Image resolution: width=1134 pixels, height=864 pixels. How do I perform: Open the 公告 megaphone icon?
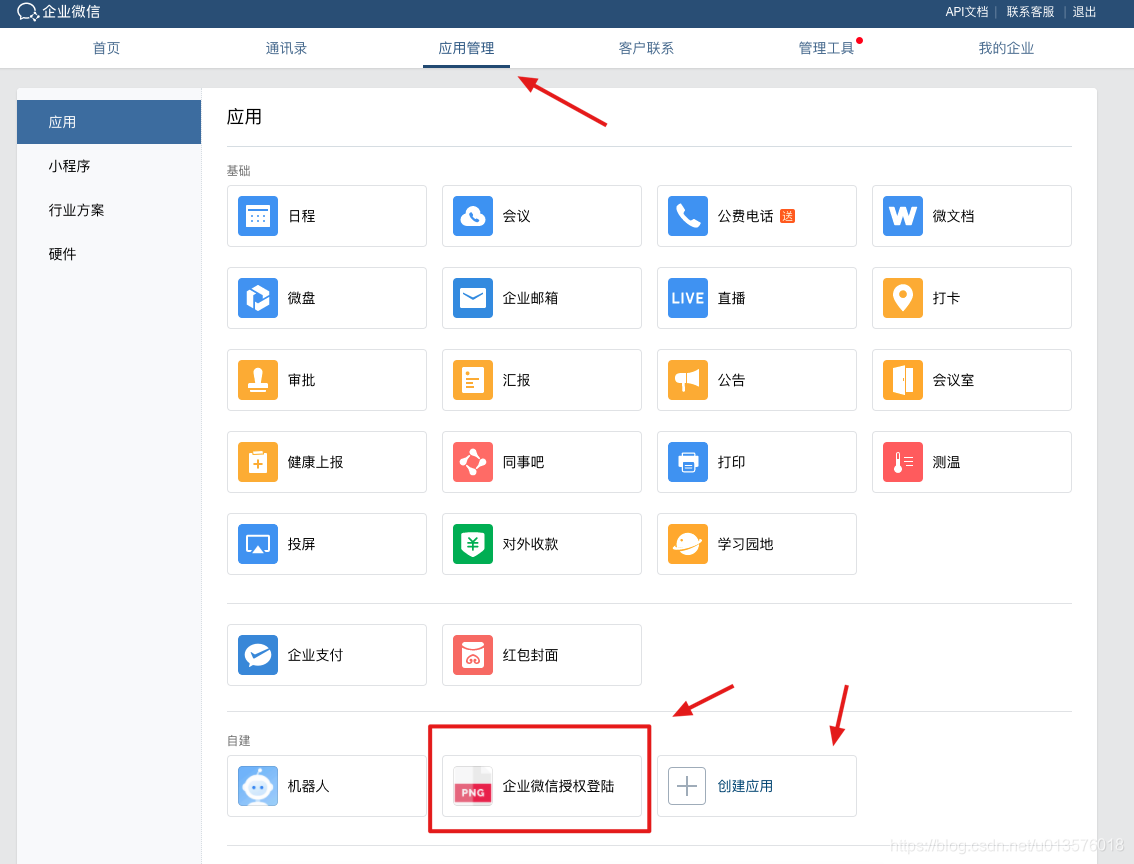coord(687,380)
